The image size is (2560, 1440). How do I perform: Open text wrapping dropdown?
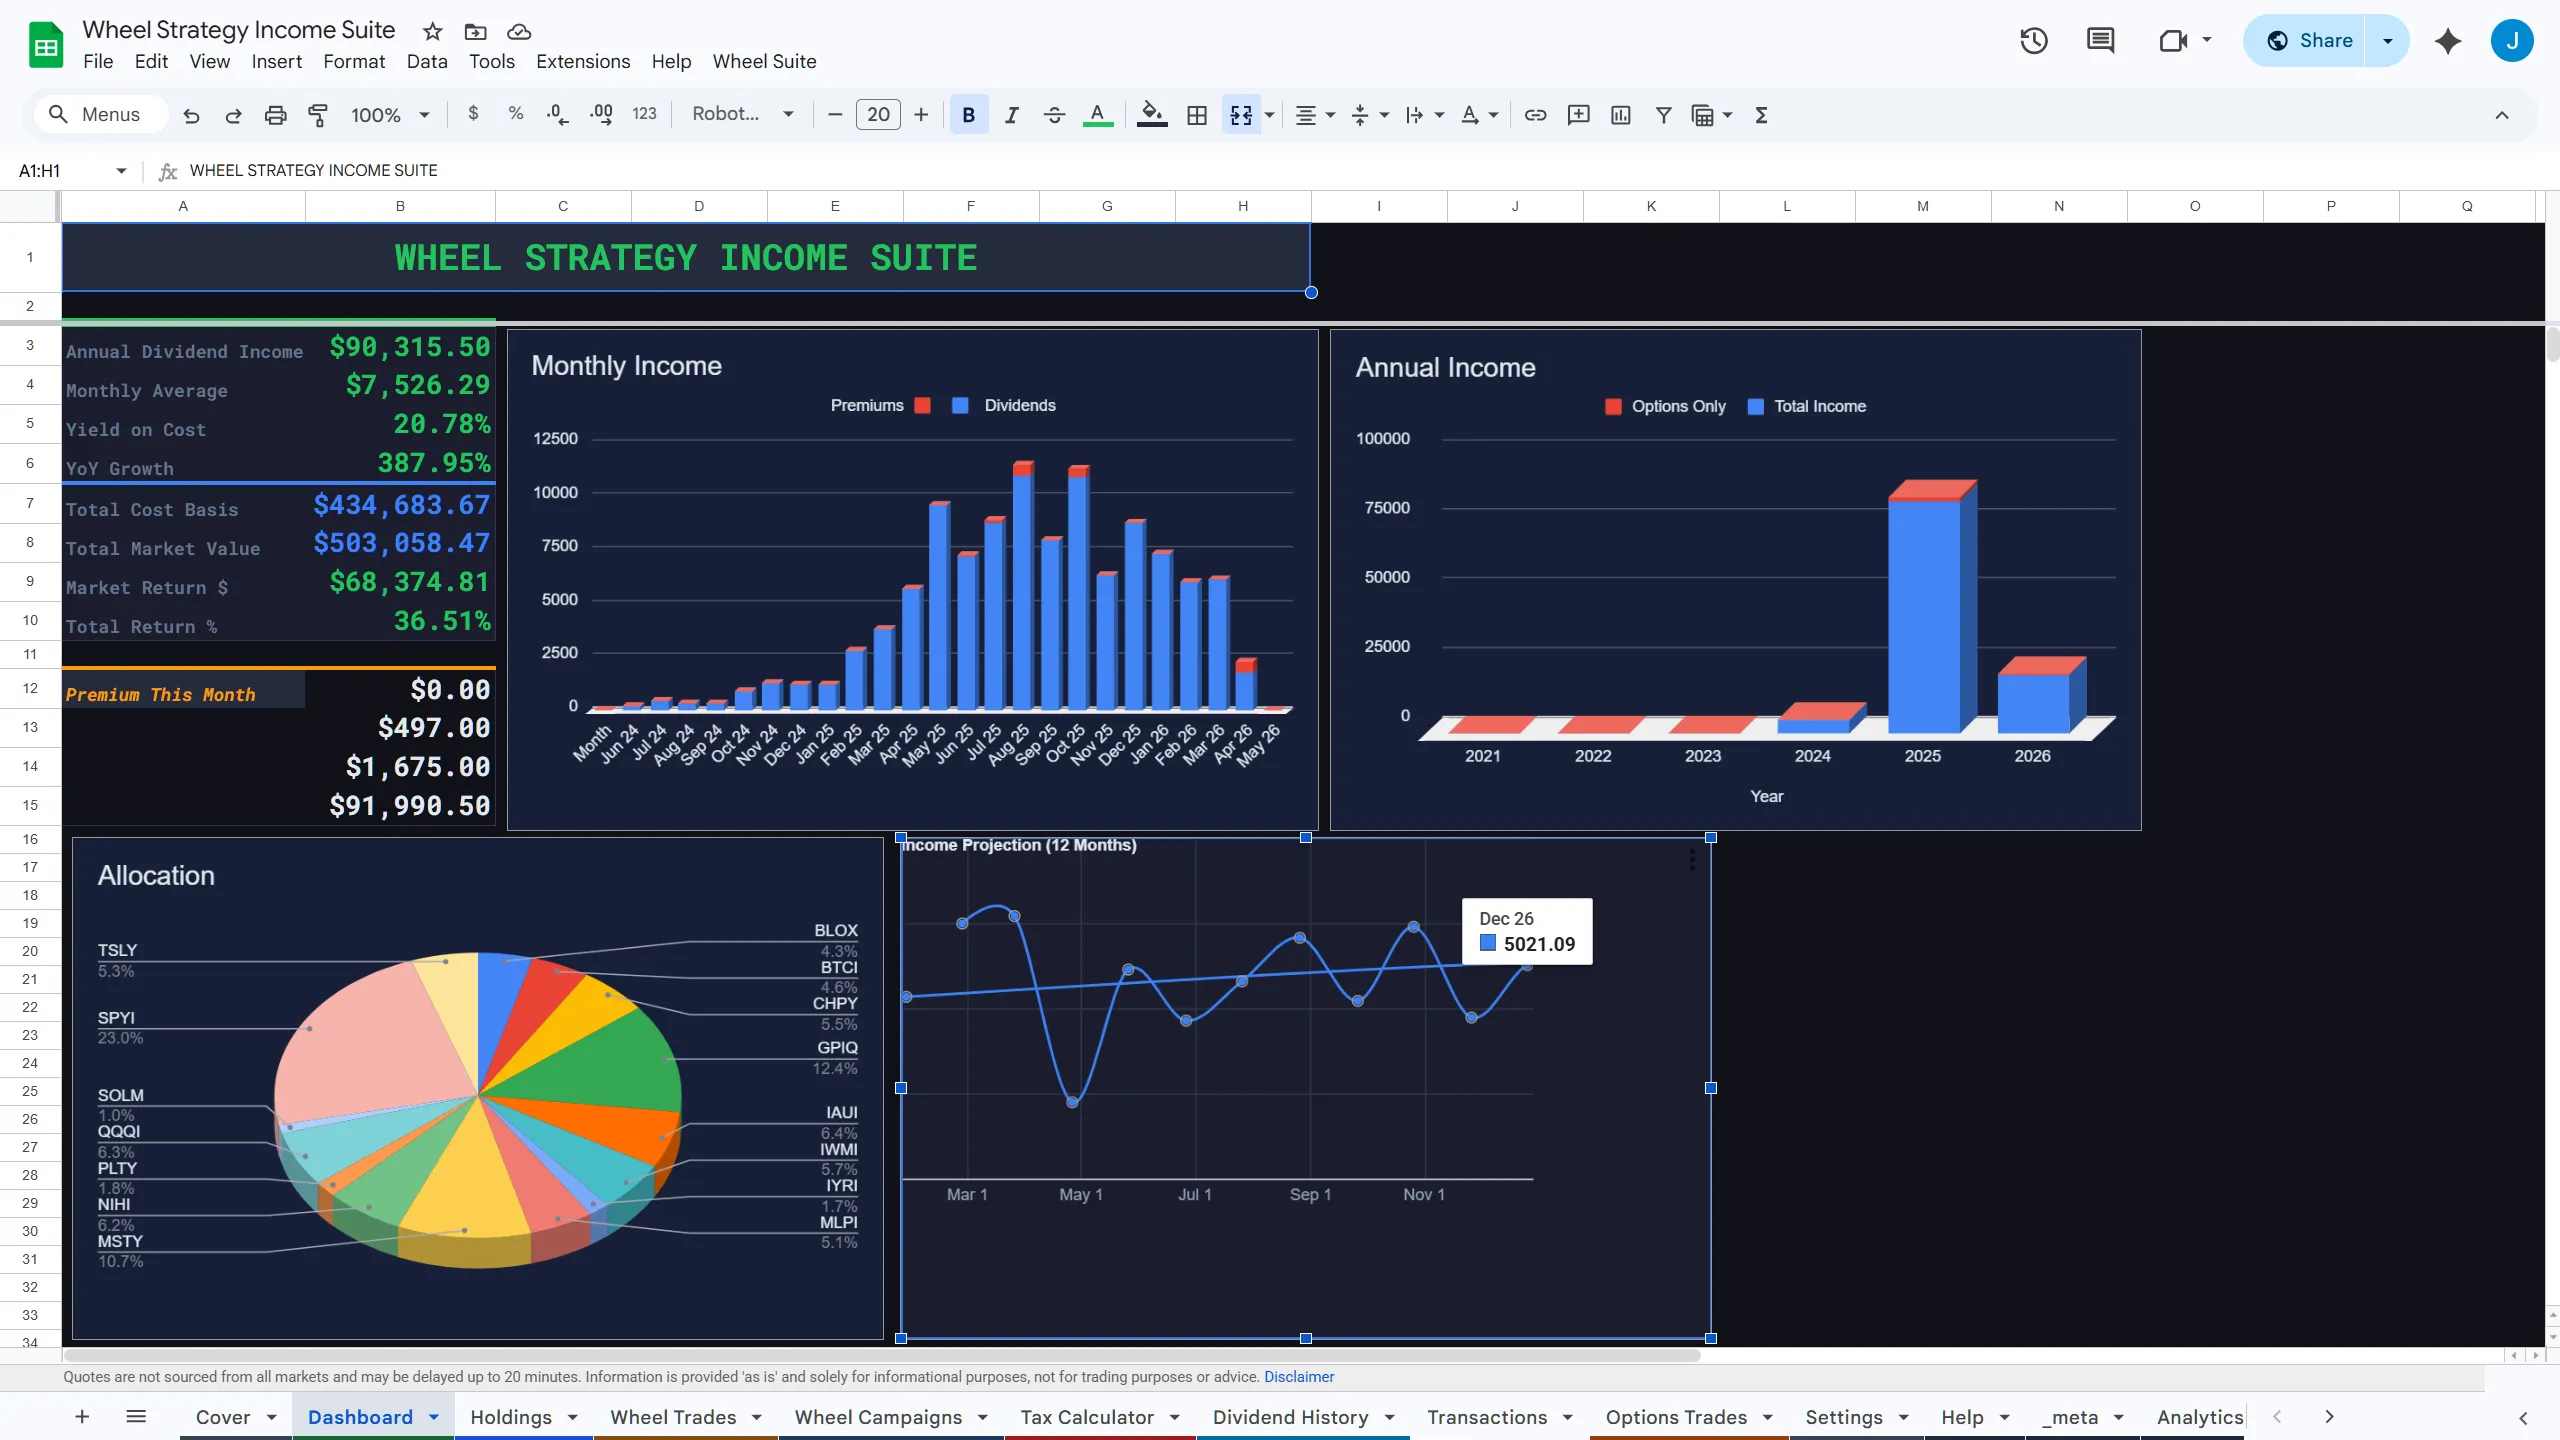point(1424,115)
